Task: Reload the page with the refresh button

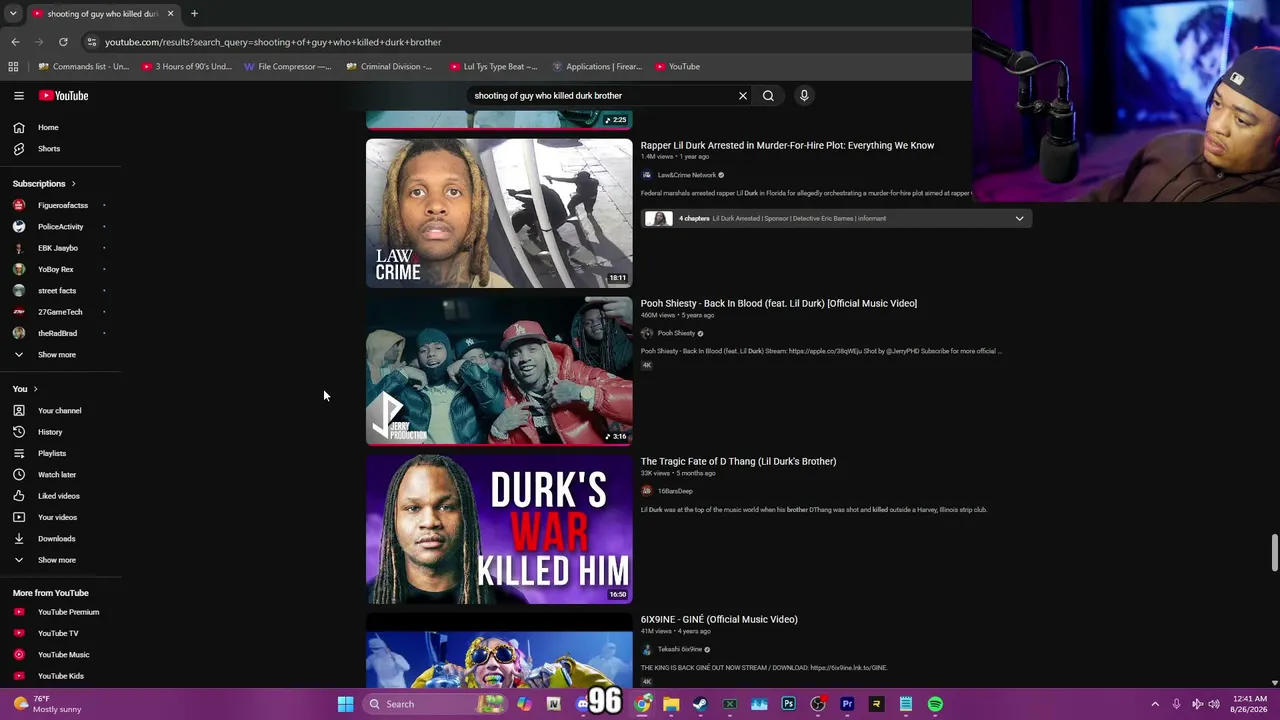Action: point(63,42)
